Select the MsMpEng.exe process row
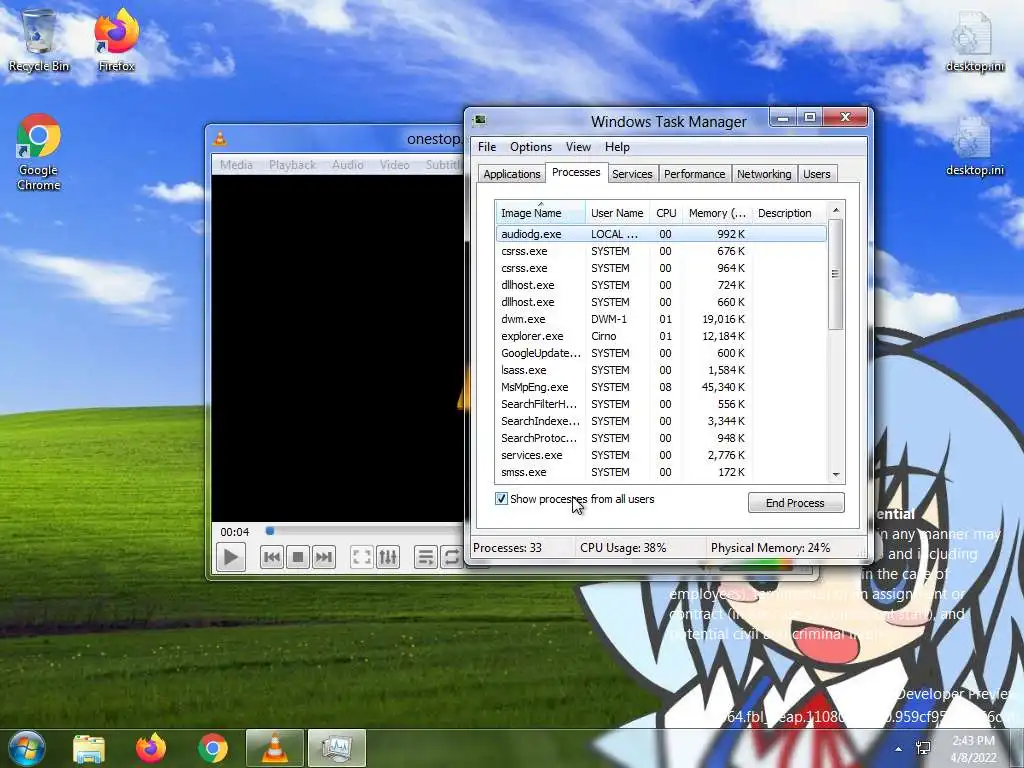Viewport: 1024px width, 768px height. [x=661, y=387]
